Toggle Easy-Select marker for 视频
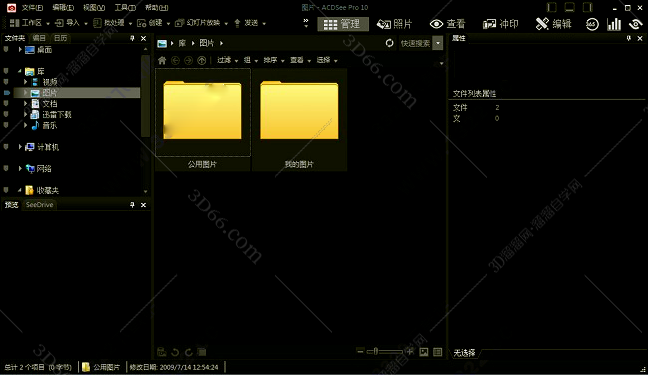The height and width of the screenshot is (375, 648). [x=6, y=82]
